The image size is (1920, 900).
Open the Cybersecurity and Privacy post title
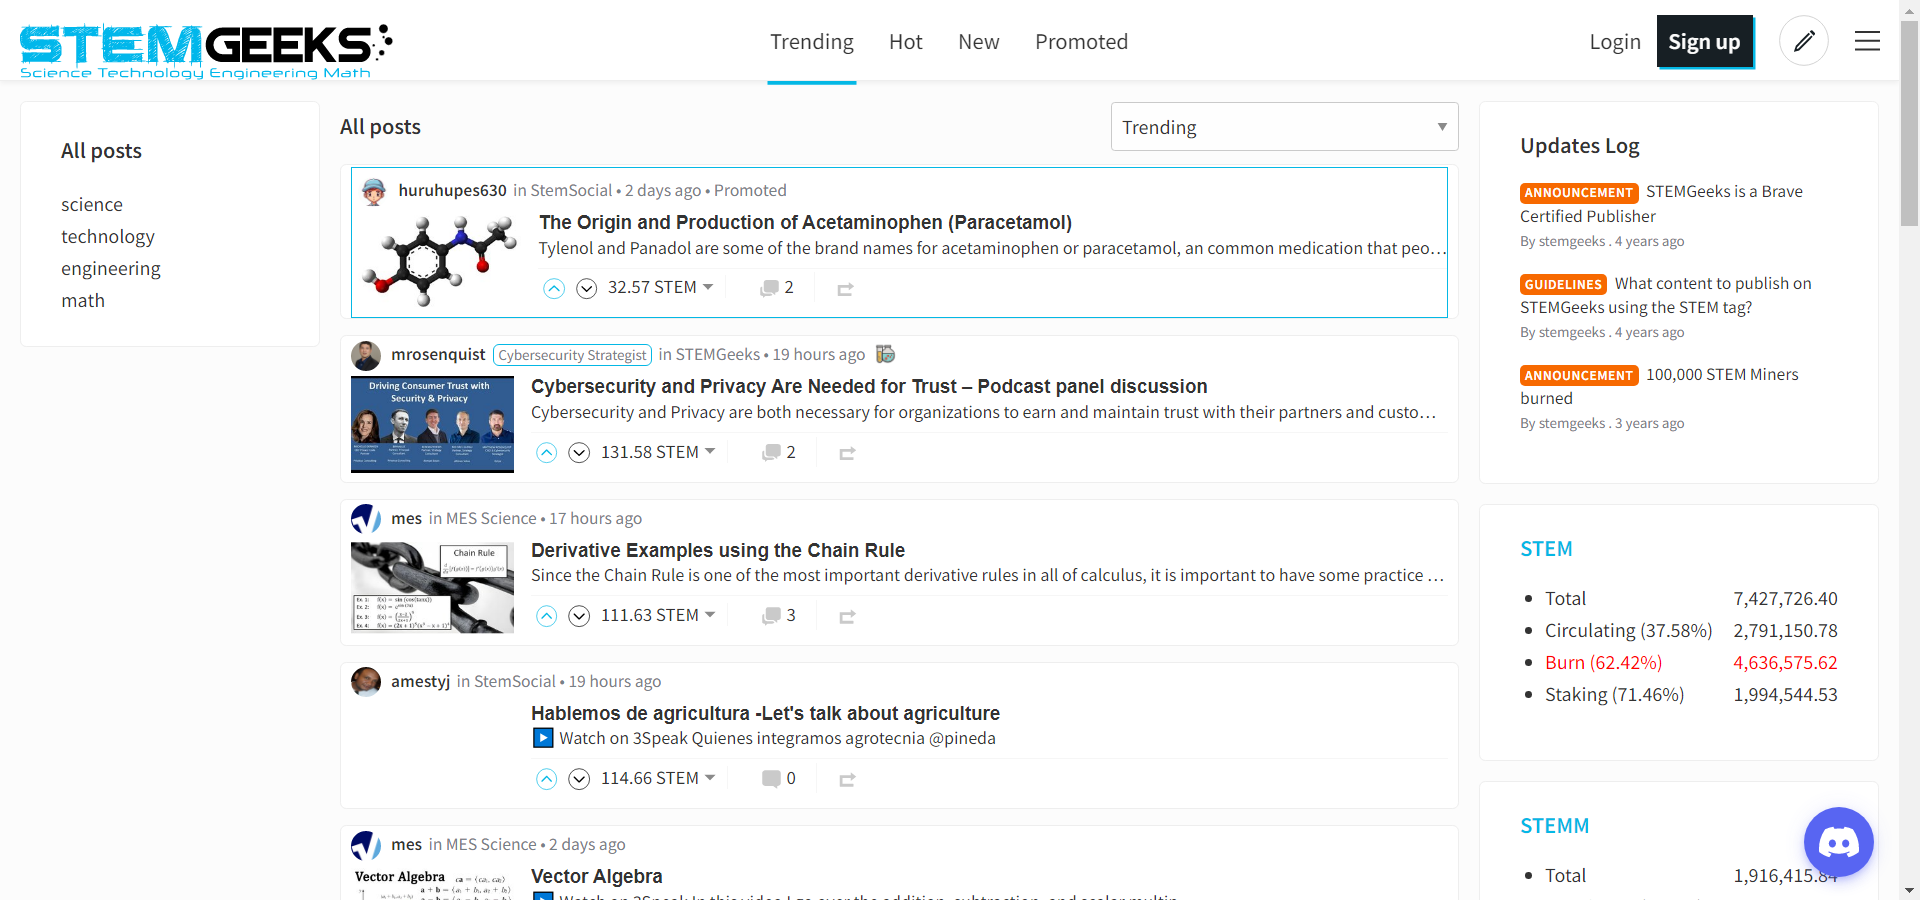(869, 386)
